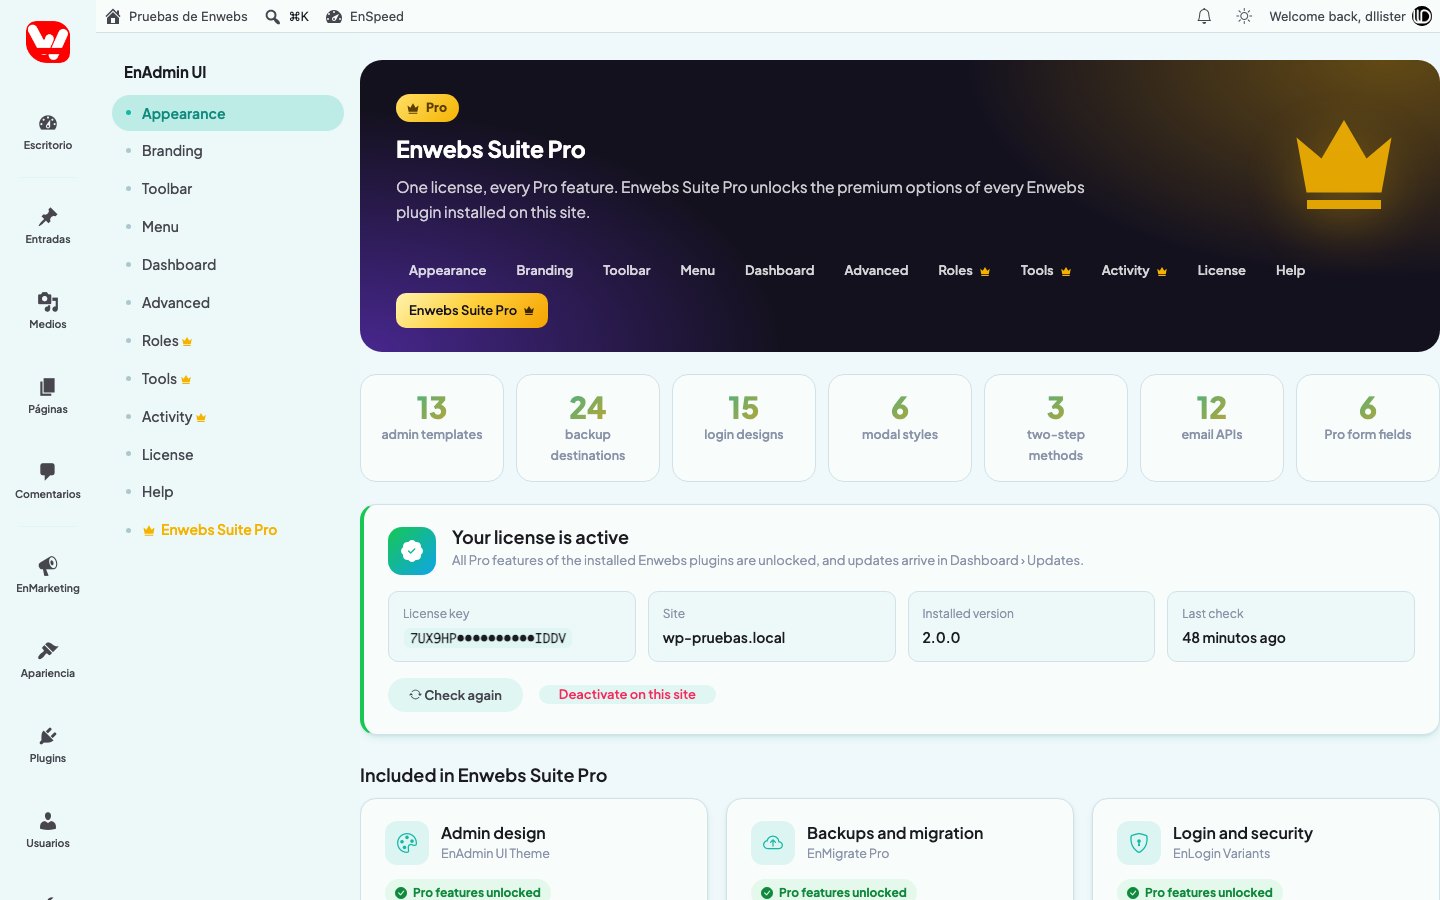
Task: Open the Escritorio dashboard icon
Action: pyautogui.click(x=48, y=132)
